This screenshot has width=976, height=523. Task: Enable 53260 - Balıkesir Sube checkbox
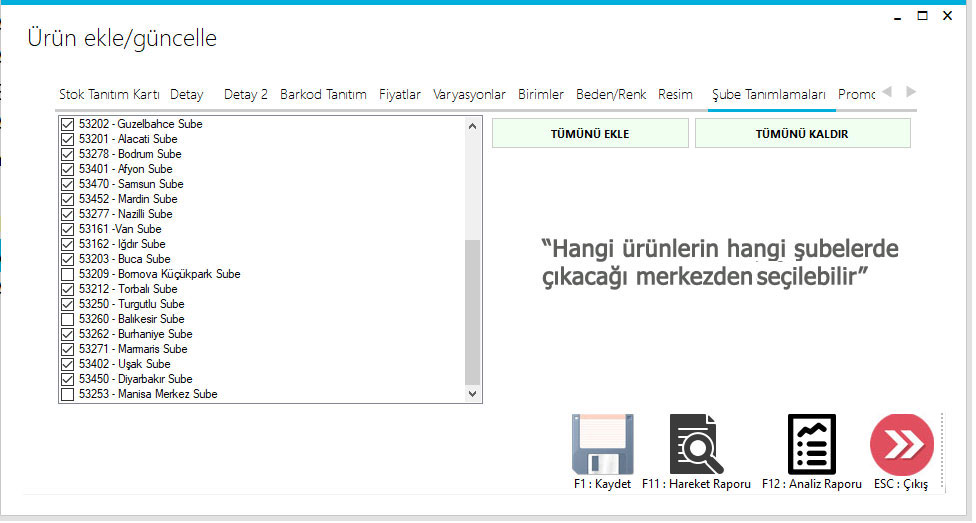(67, 319)
